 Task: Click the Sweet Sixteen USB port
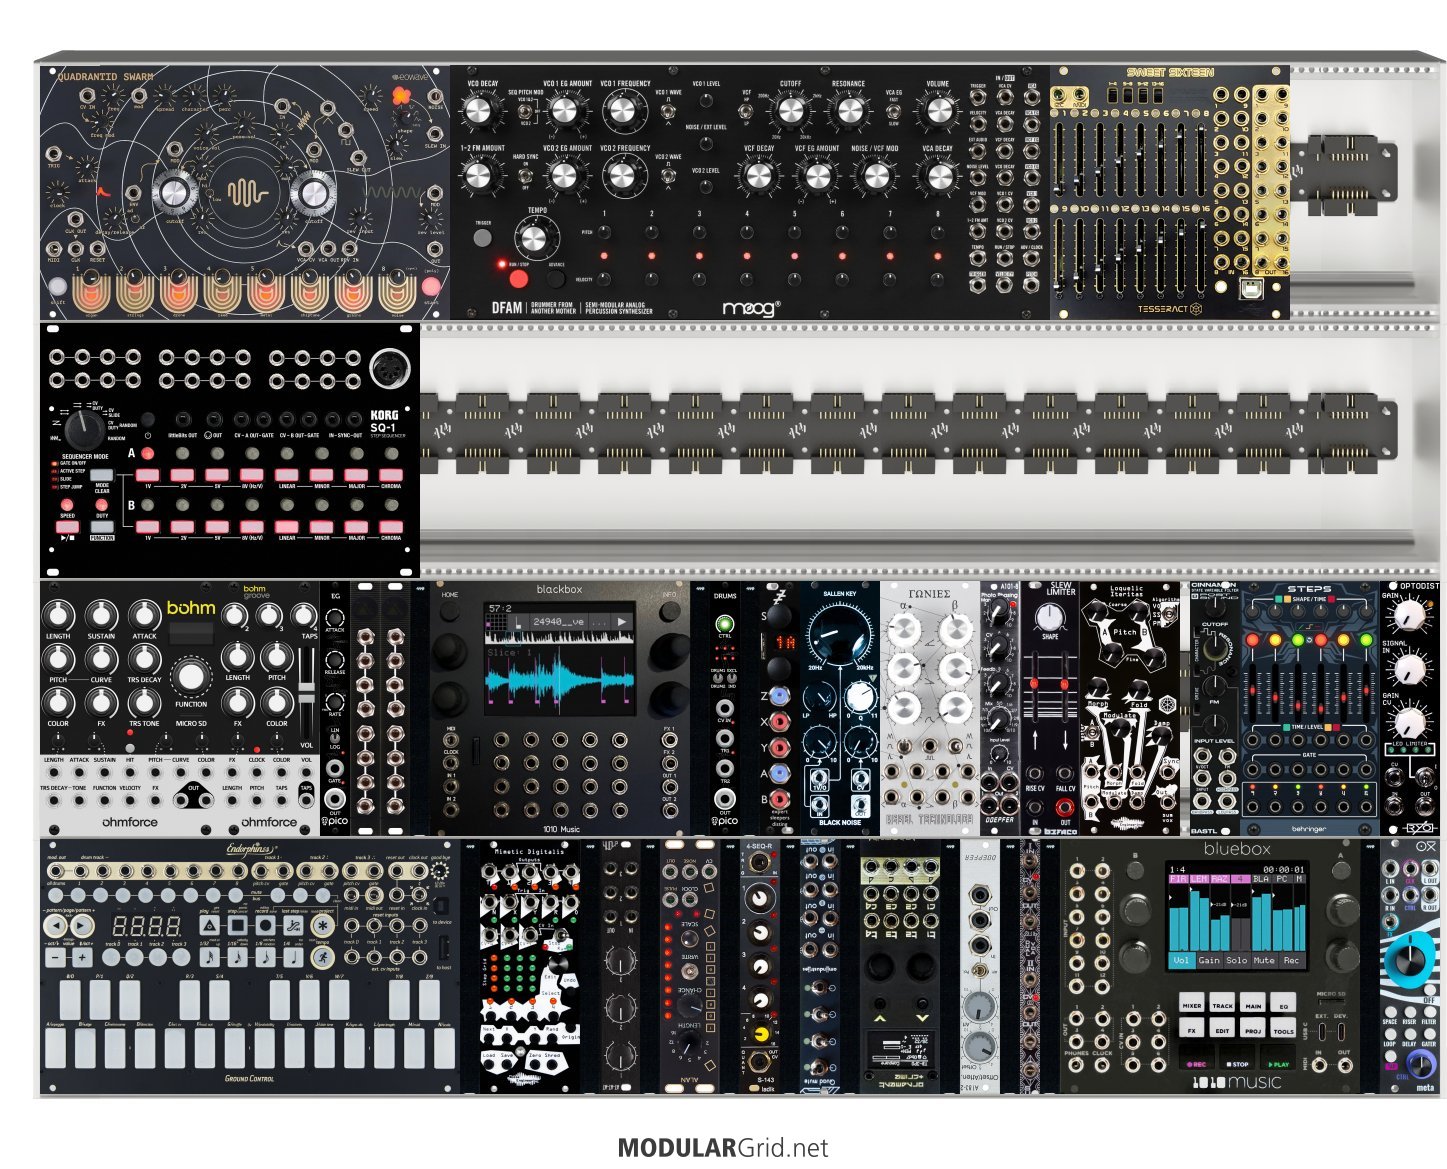[1249, 290]
